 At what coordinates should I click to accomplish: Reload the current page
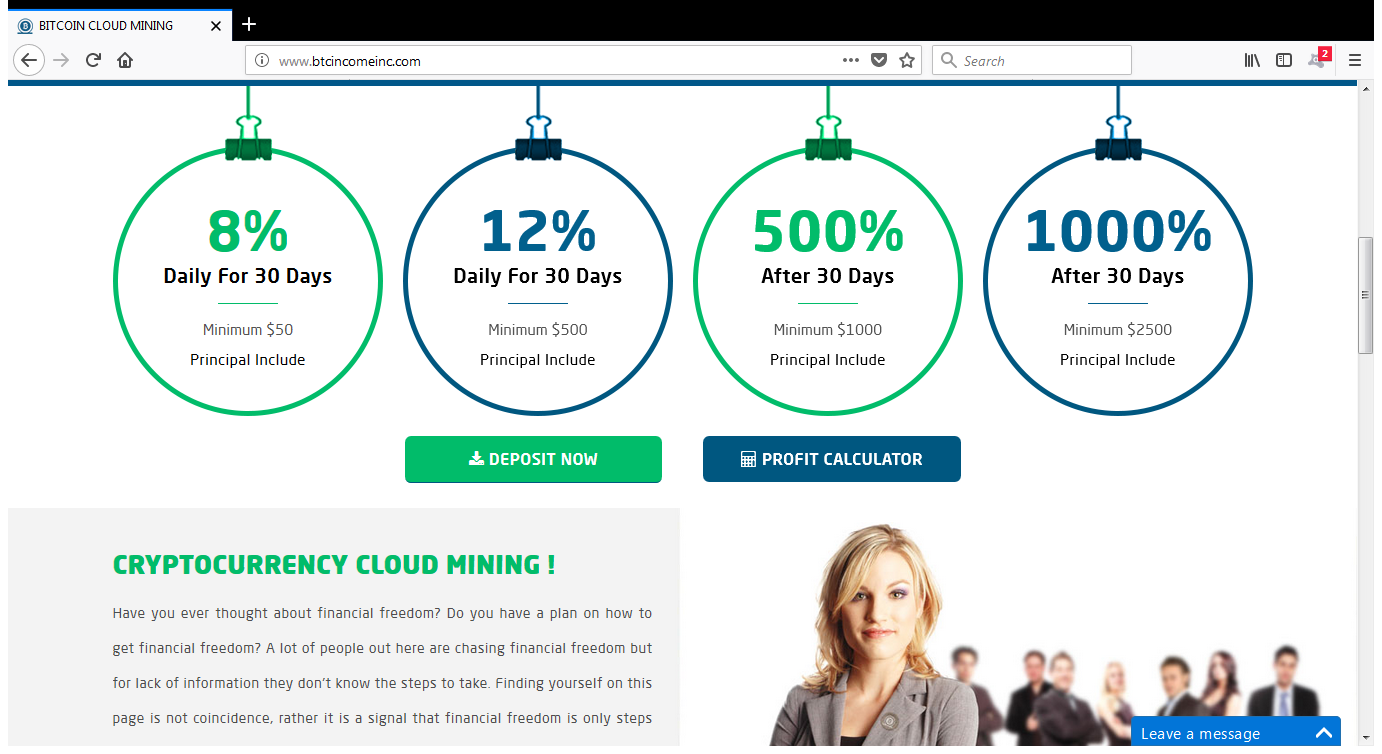[93, 60]
